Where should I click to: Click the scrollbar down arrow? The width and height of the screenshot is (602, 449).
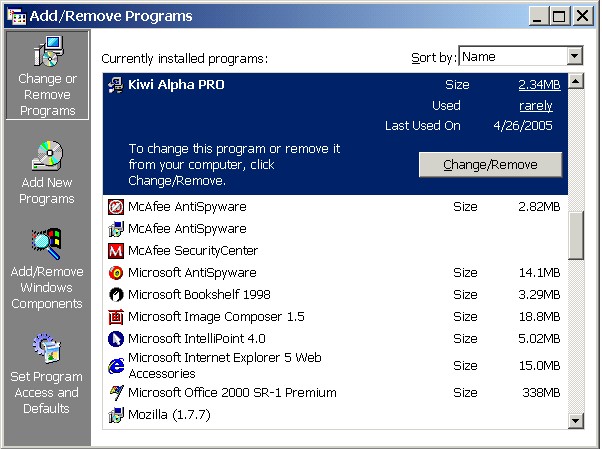pyautogui.click(x=576, y=420)
